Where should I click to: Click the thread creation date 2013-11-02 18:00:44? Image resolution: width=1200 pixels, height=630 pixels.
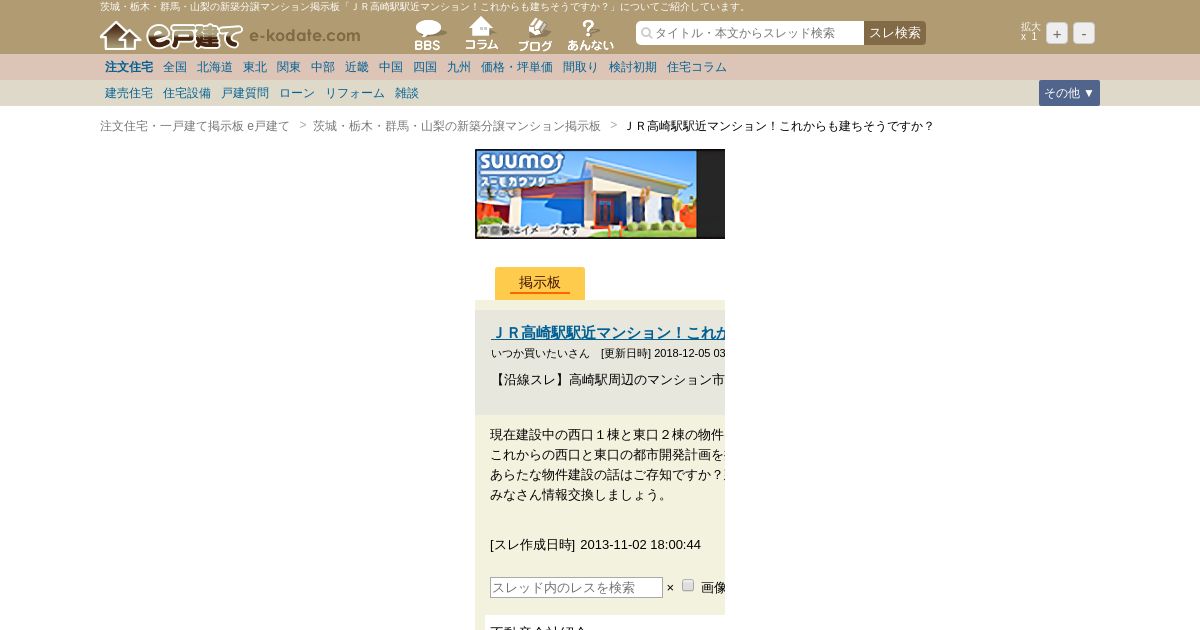pos(640,545)
